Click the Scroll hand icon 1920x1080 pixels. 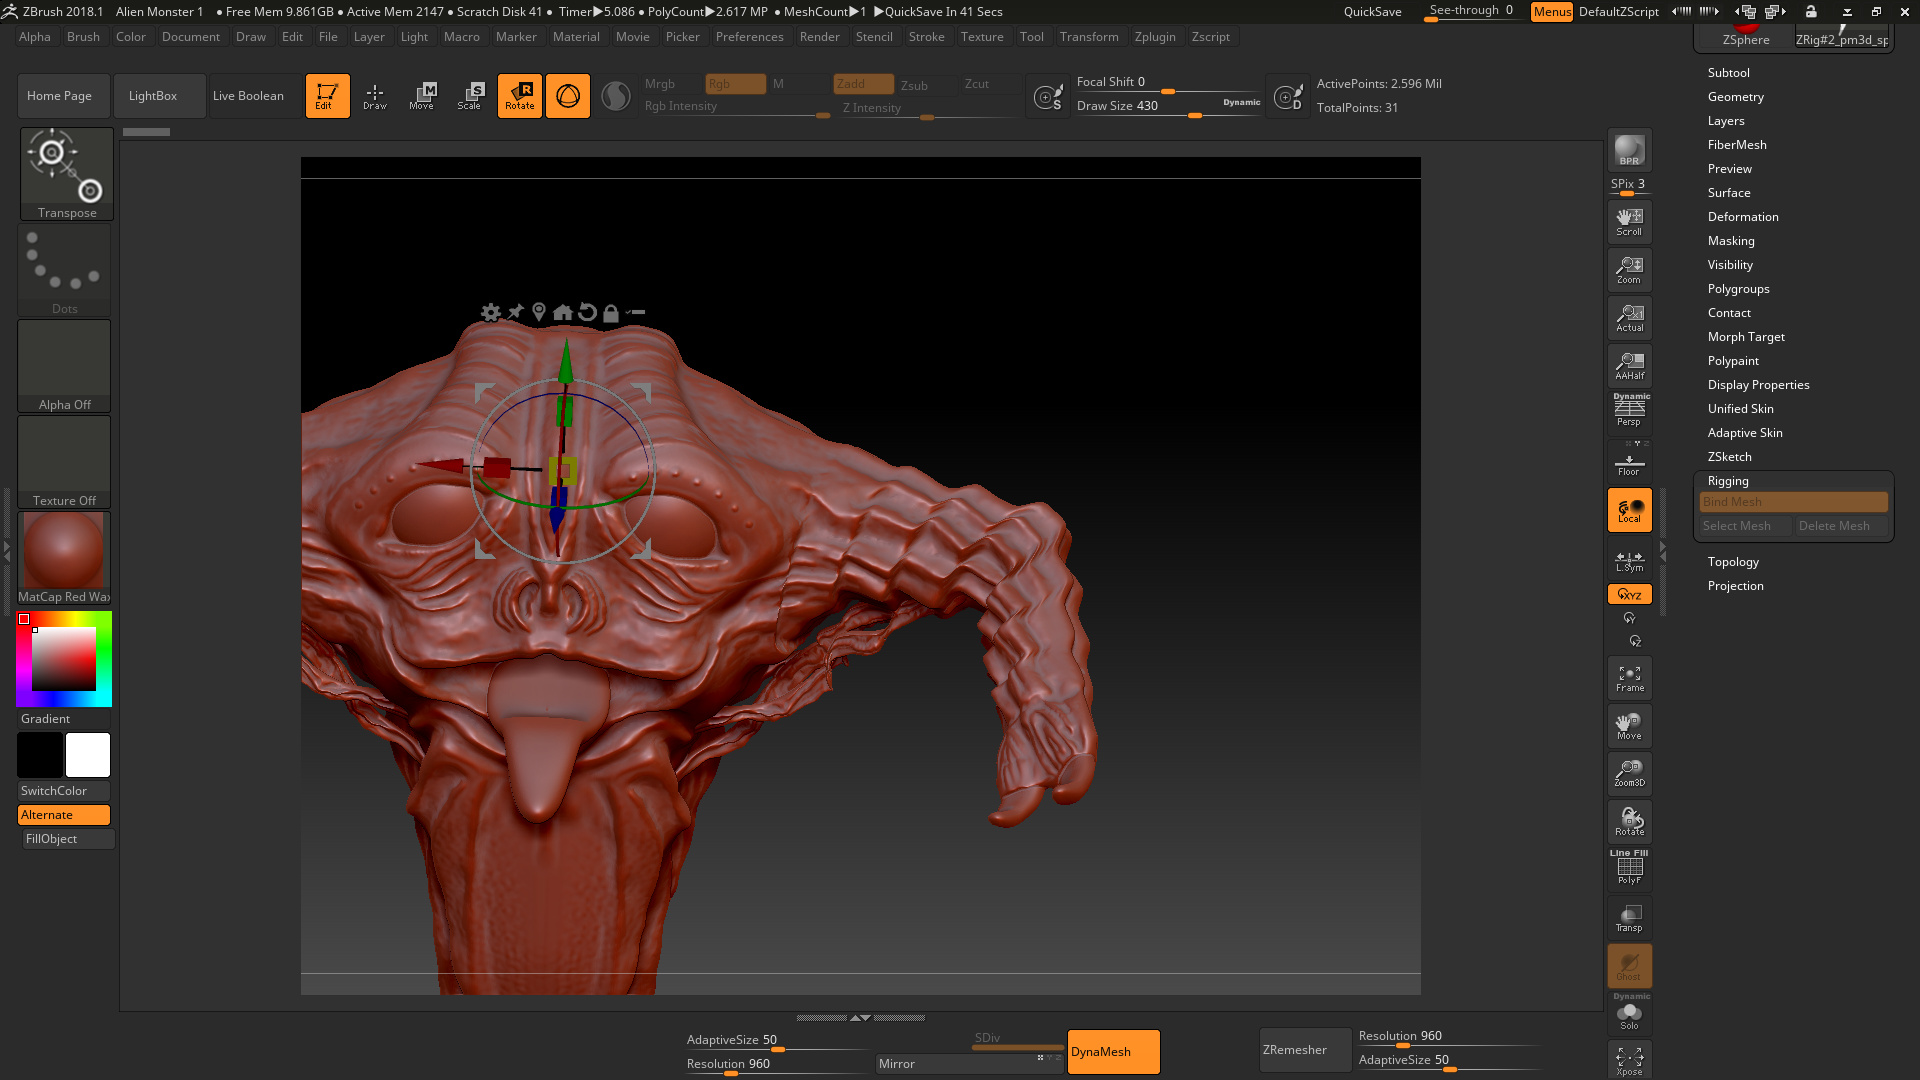coord(1629,222)
